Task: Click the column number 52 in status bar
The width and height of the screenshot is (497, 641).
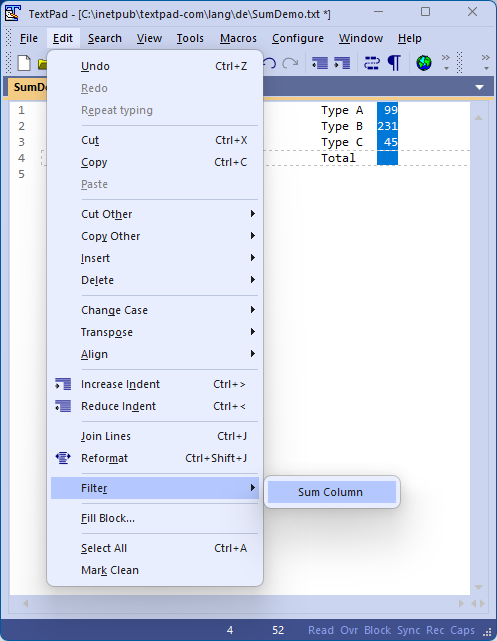Action: click(278, 630)
